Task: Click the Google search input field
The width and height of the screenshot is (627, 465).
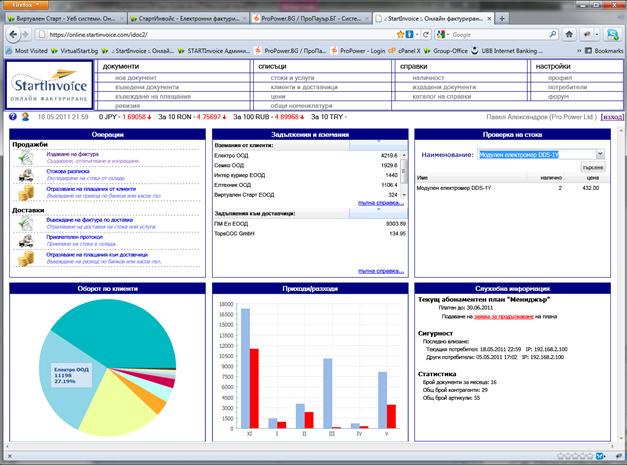Action: 499,35
